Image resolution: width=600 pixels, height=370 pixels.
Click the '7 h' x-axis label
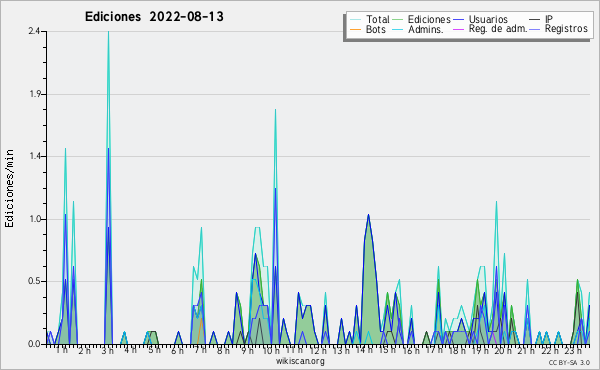click(200, 350)
